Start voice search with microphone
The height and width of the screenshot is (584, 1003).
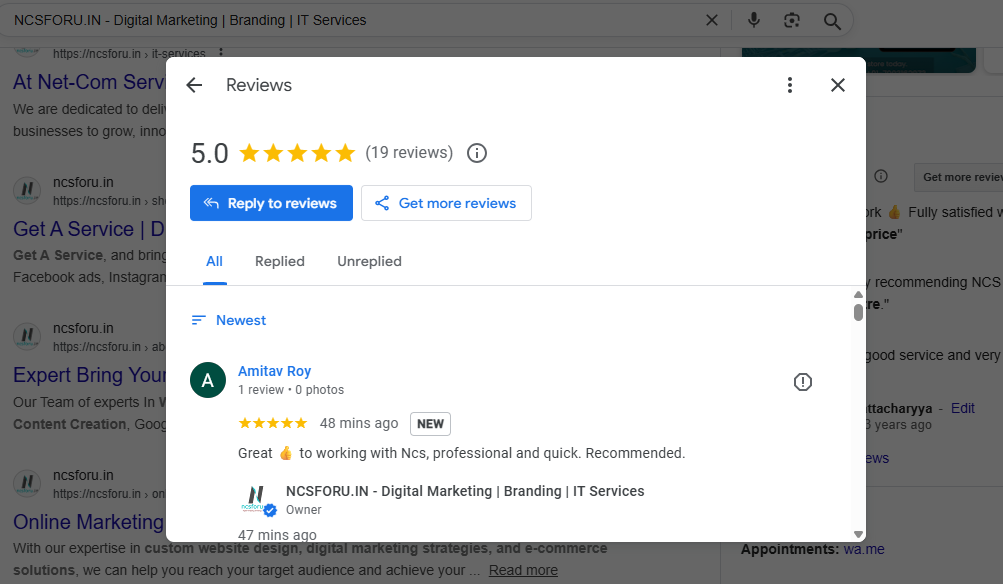click(754, 20)
